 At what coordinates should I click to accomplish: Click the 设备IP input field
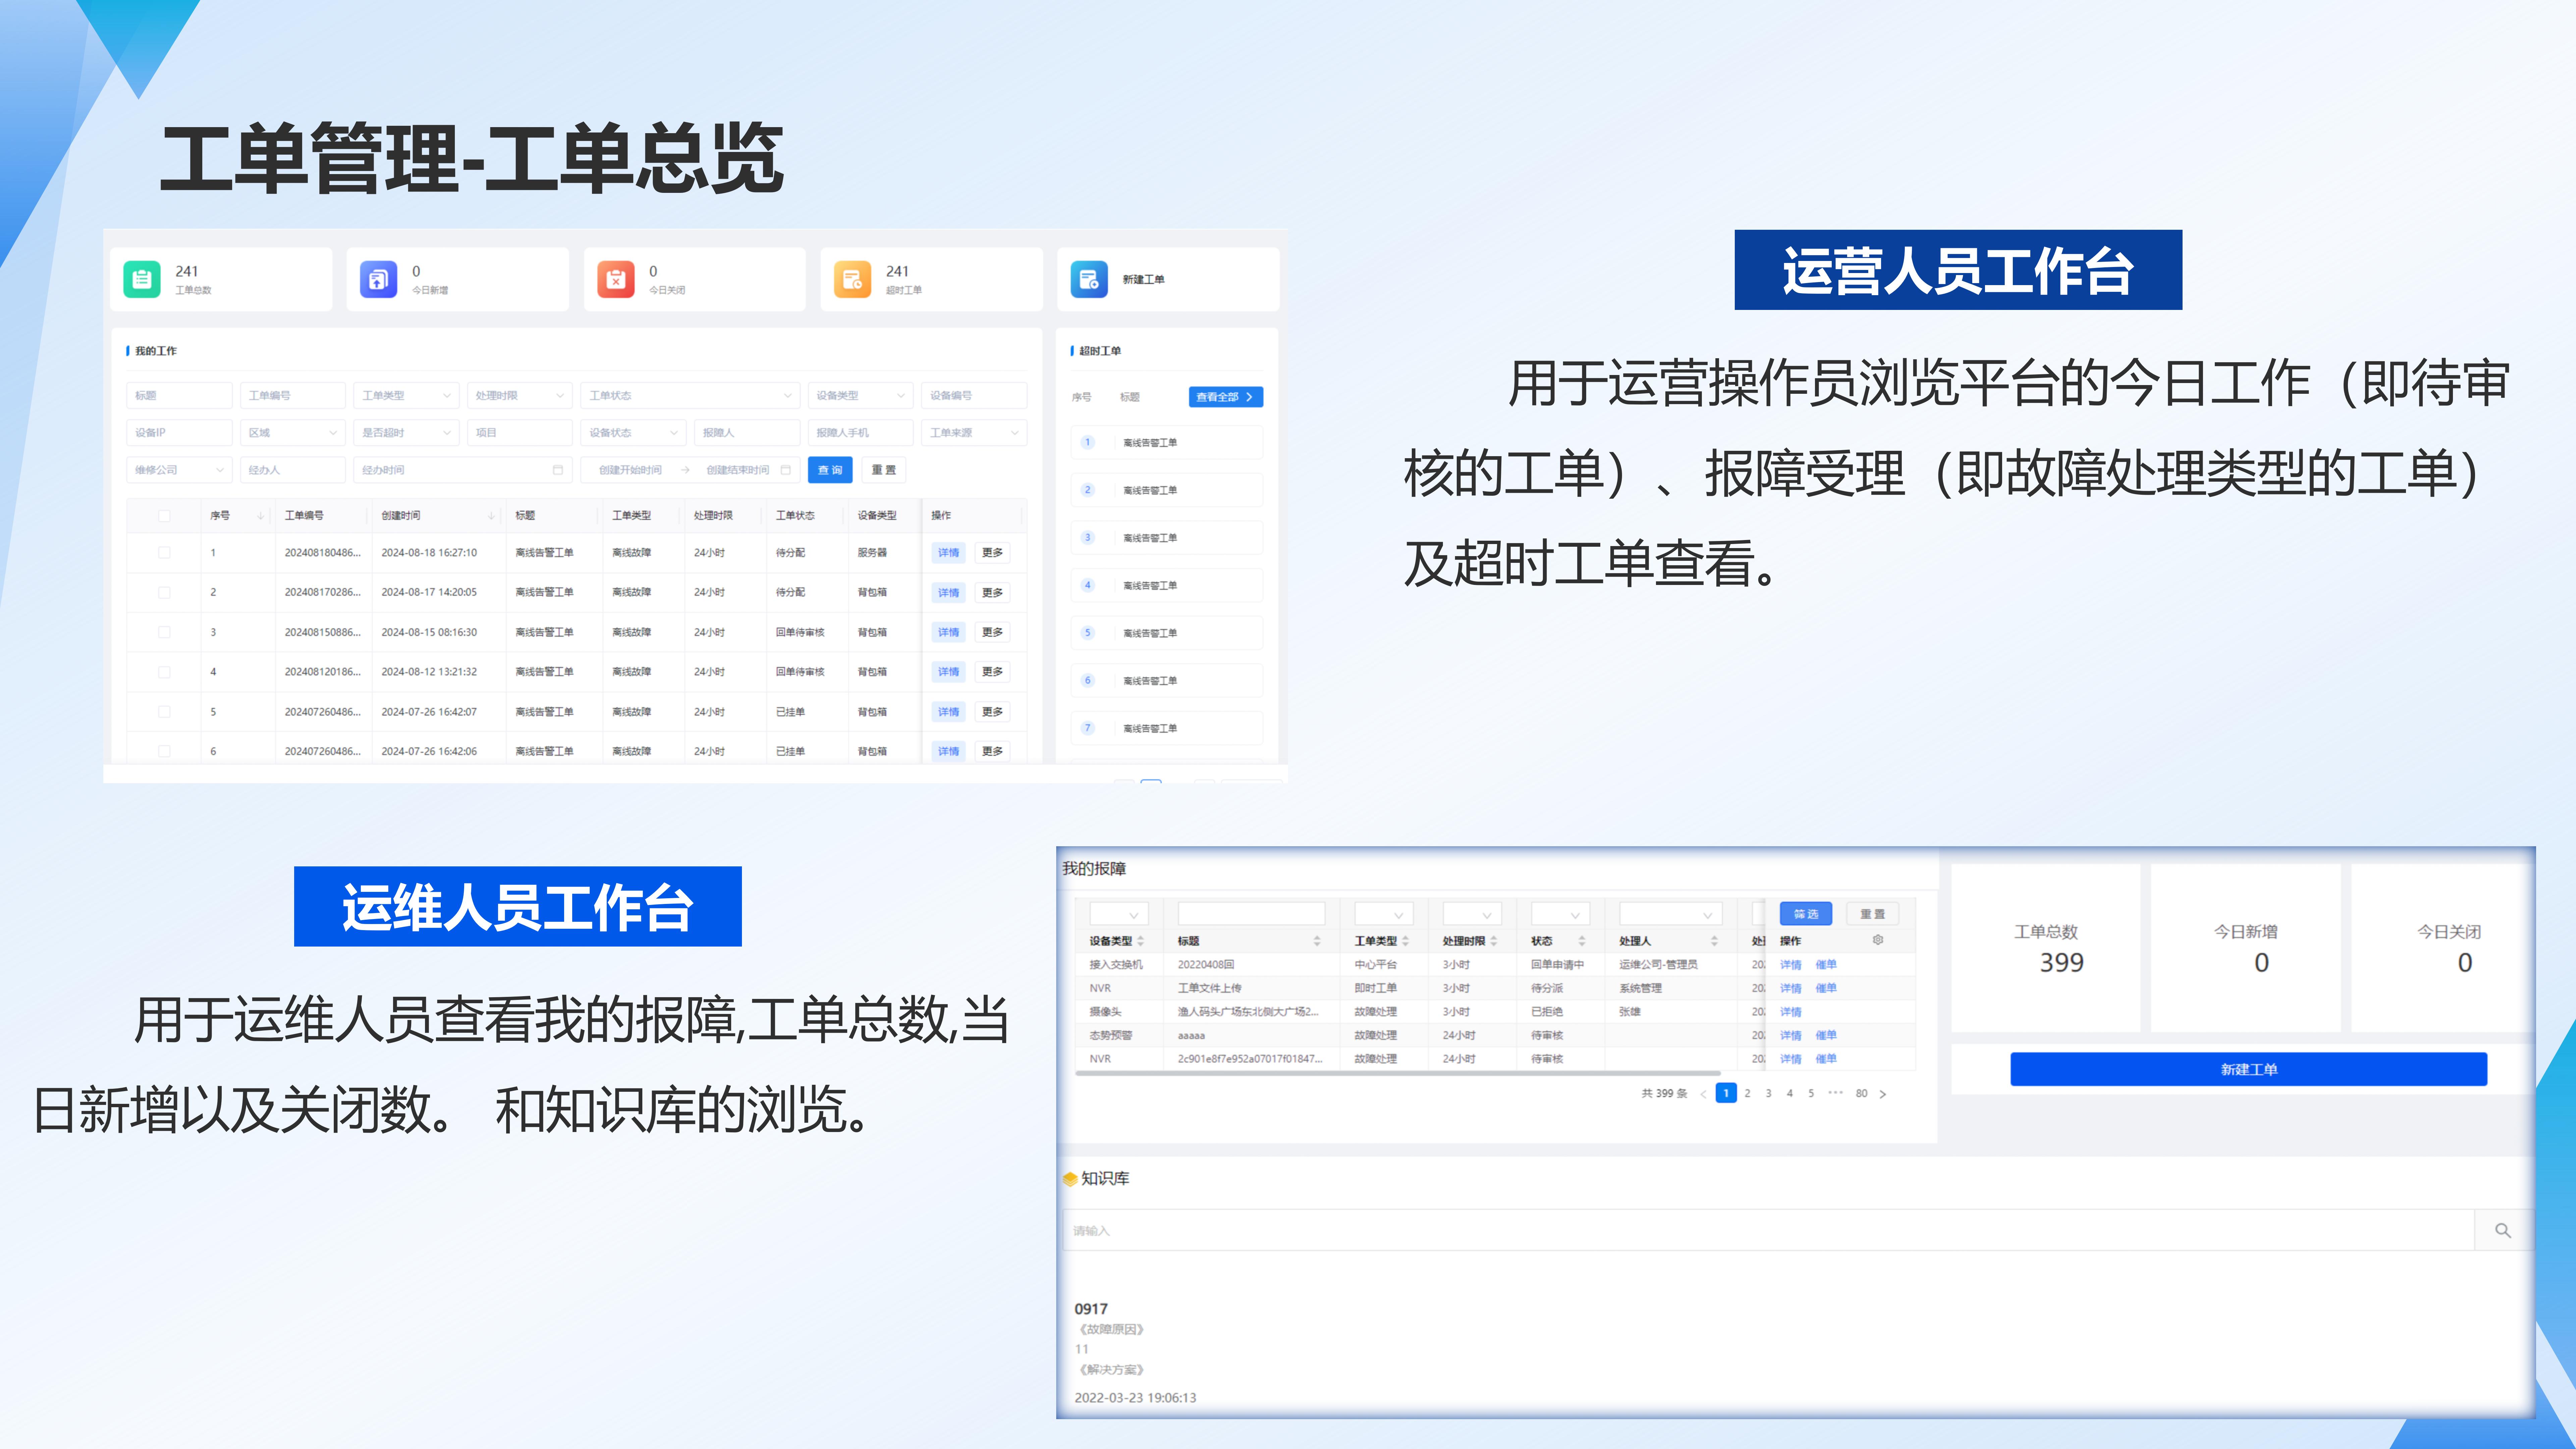179,433
